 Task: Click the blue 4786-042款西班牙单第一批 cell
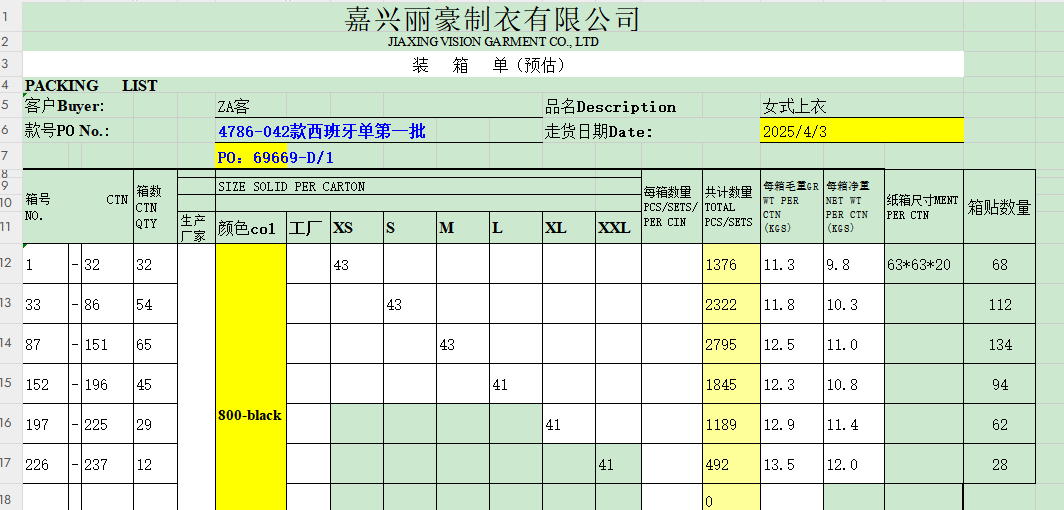click(321, 131)
